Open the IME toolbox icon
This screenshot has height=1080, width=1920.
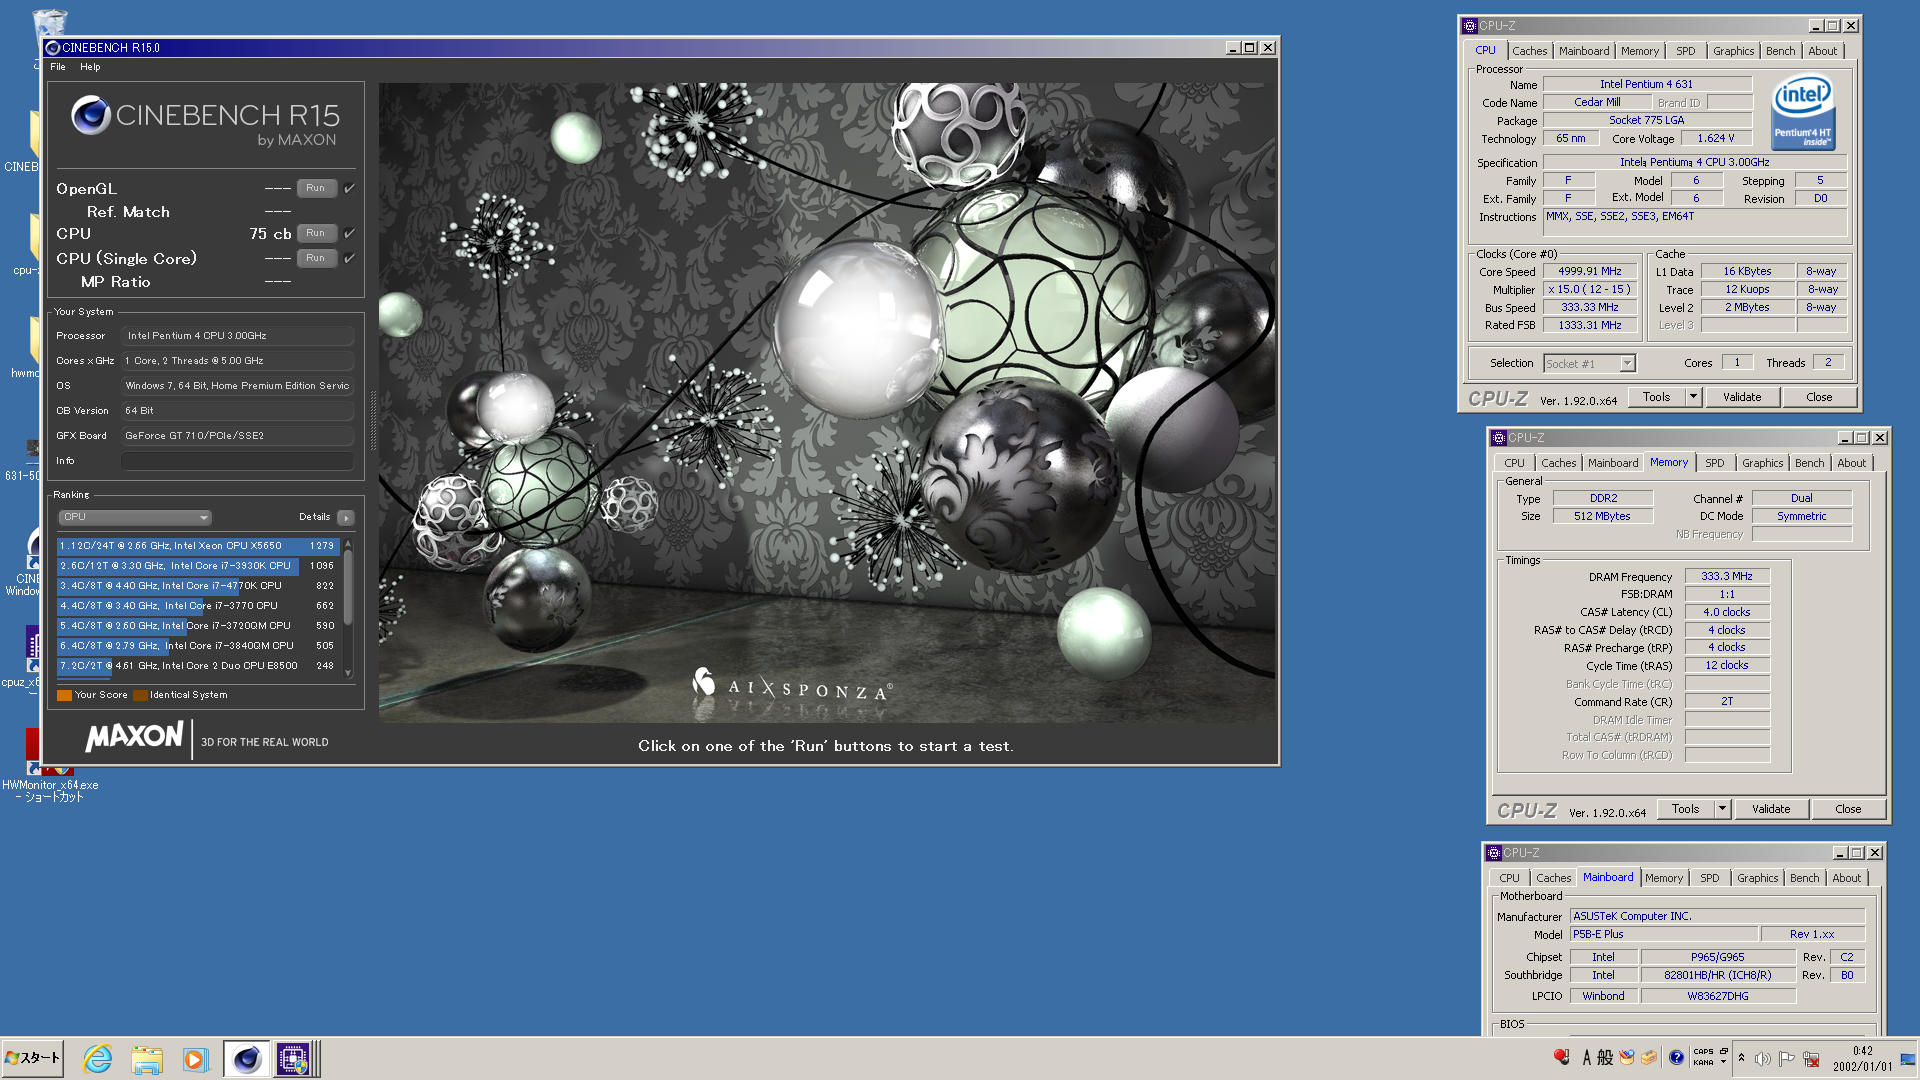pos(1649,1057)
